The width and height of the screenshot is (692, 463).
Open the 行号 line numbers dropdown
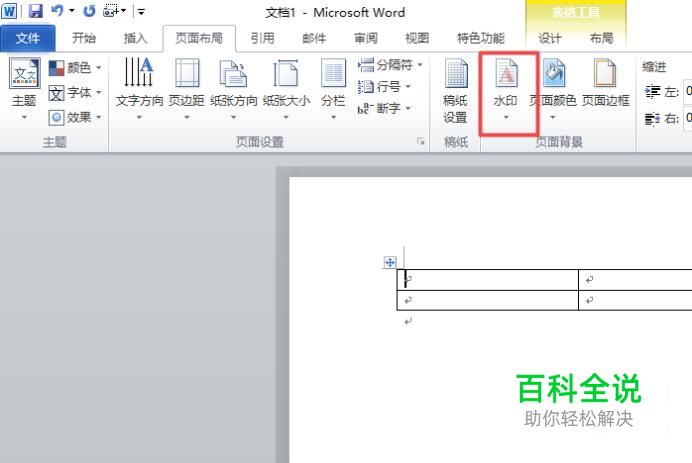click(x=384, y=87)
